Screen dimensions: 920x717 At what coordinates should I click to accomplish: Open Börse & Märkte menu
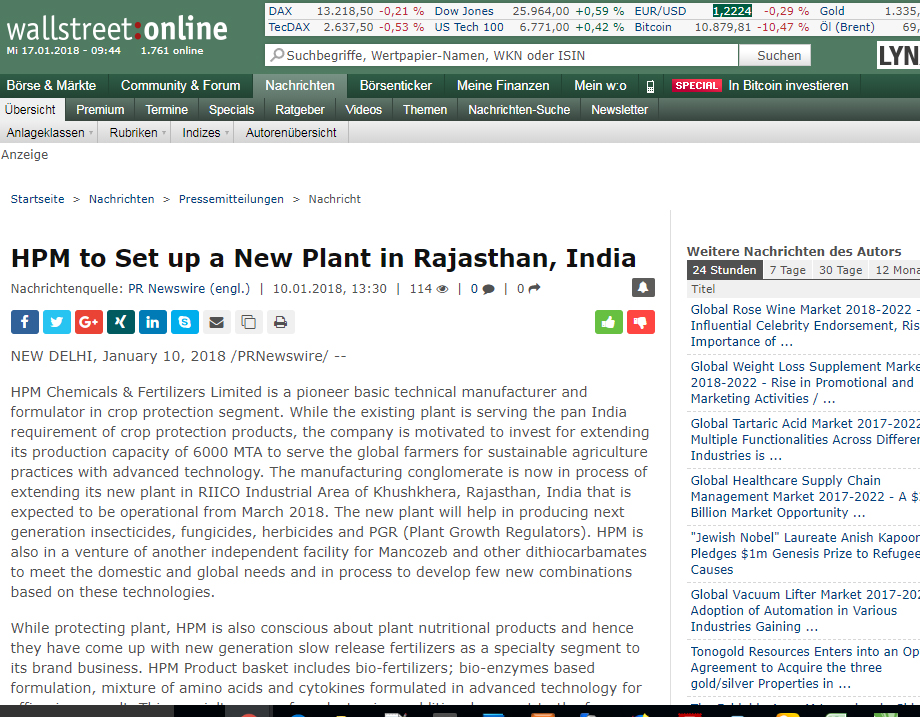[51, 86]
